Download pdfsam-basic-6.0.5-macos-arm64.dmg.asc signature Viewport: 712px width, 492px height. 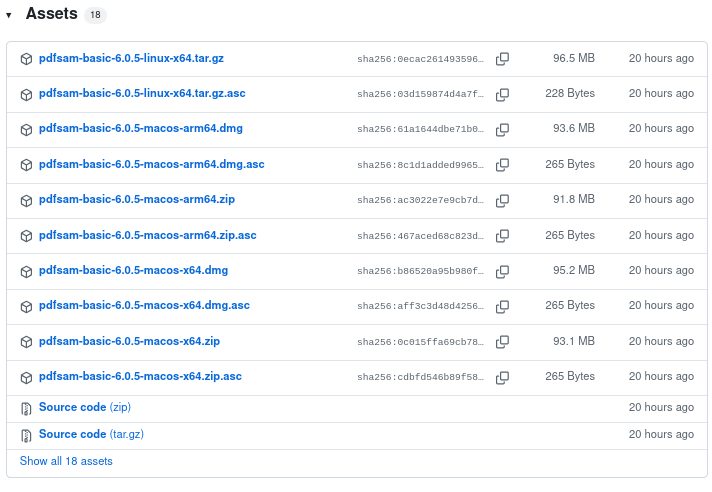(151, 164)
